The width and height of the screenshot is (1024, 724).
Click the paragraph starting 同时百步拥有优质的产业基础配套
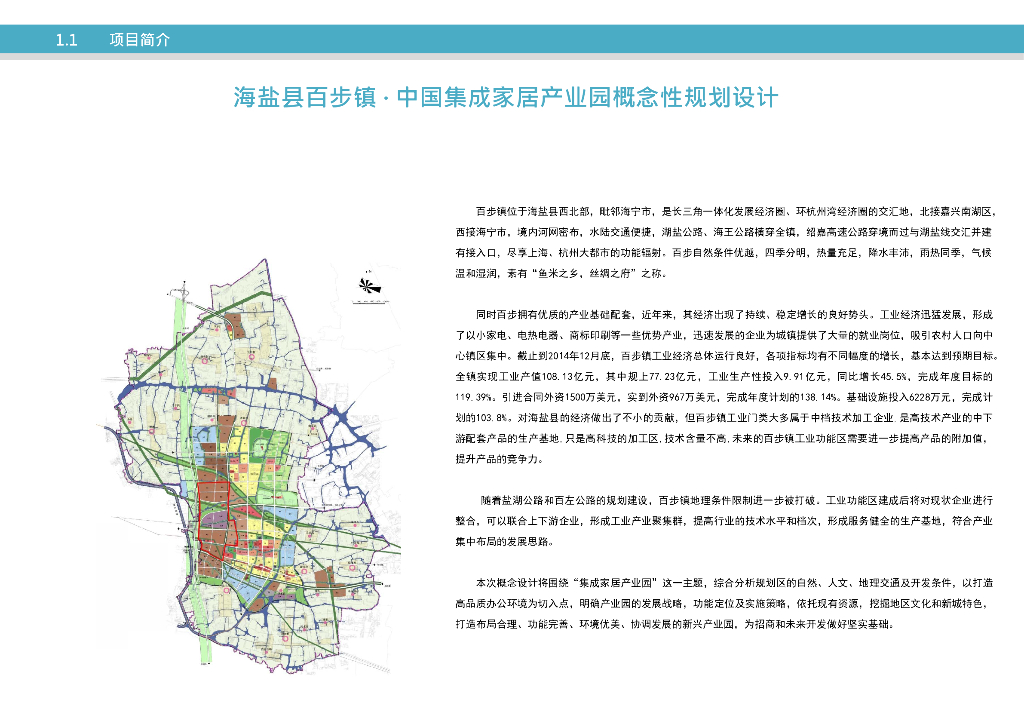click(727, 386)
